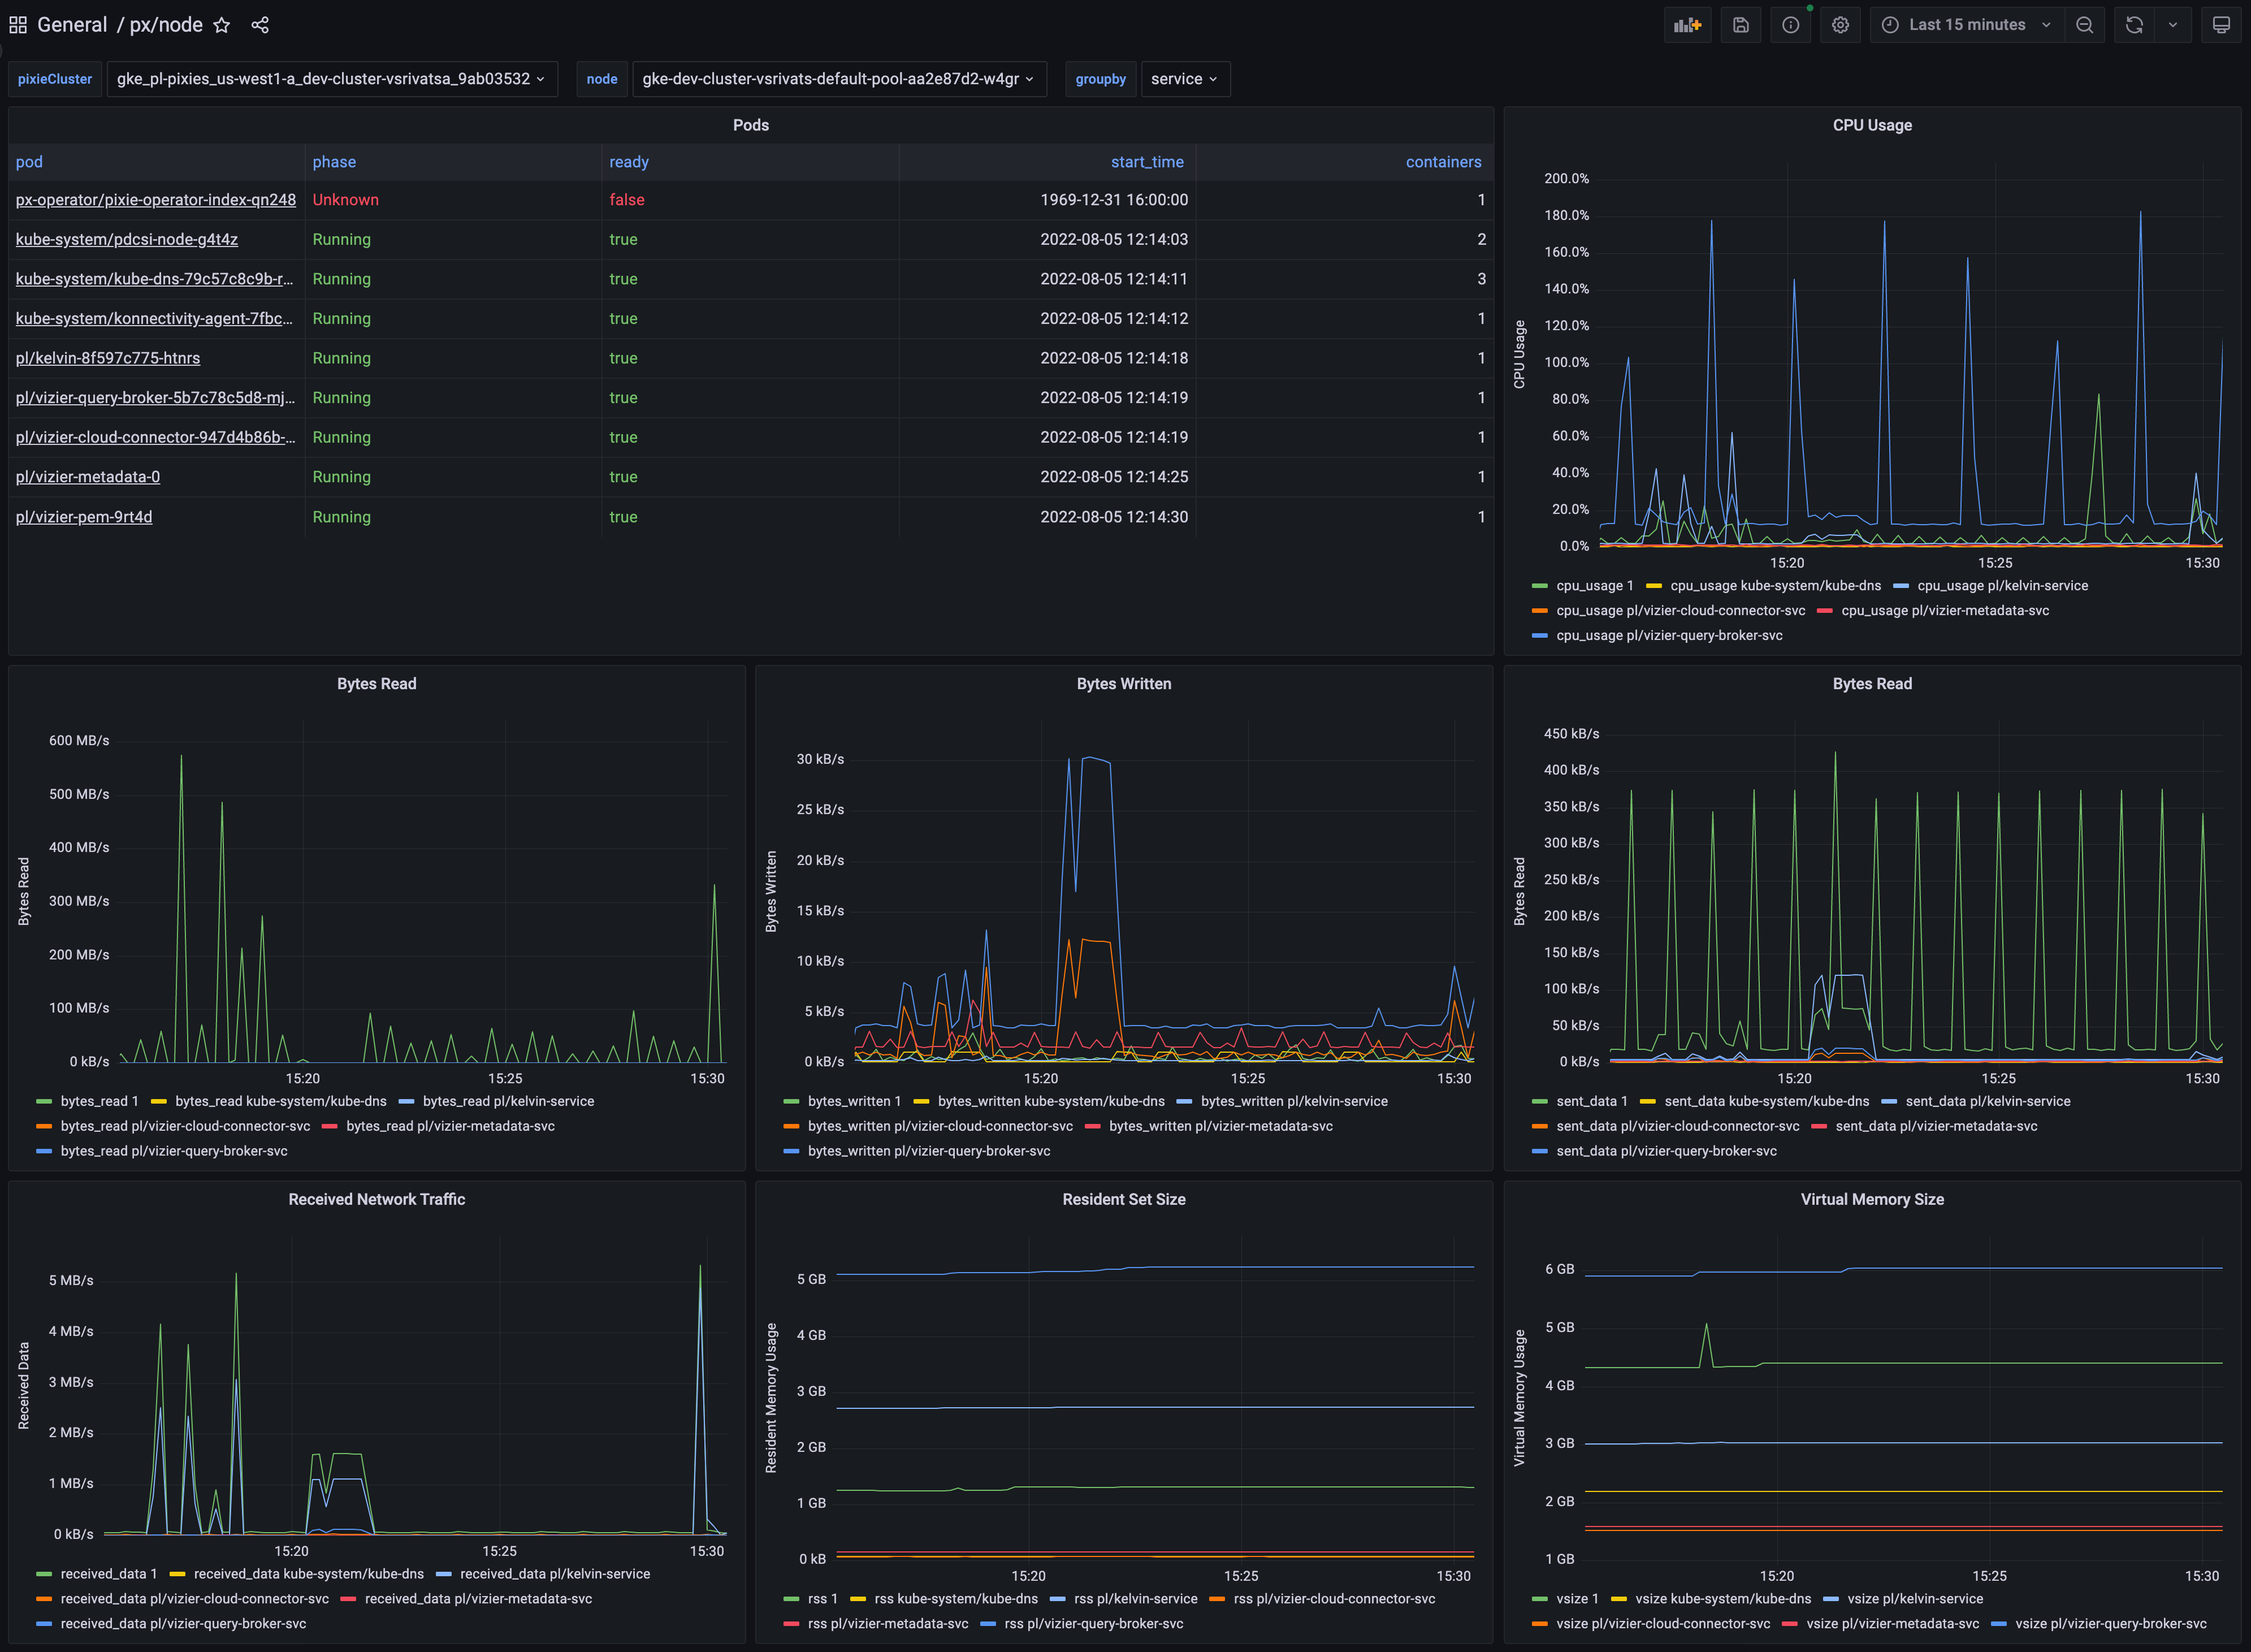The image size is (2251, 1652).
Task: Sort table by start_time column header
Action: point(1146,162)
